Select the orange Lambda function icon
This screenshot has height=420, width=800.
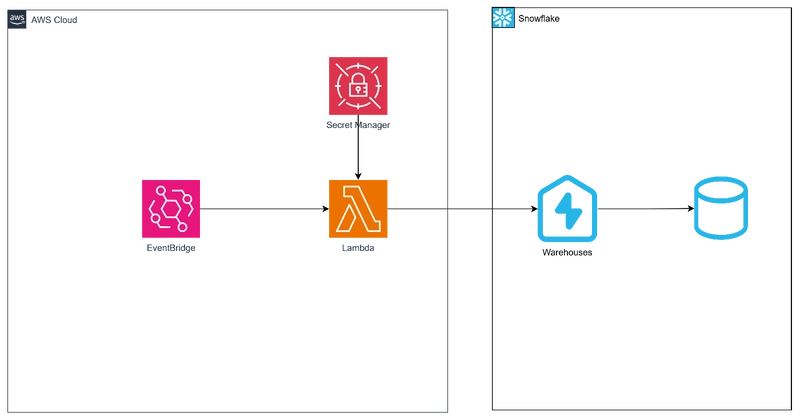pos(357,209)
